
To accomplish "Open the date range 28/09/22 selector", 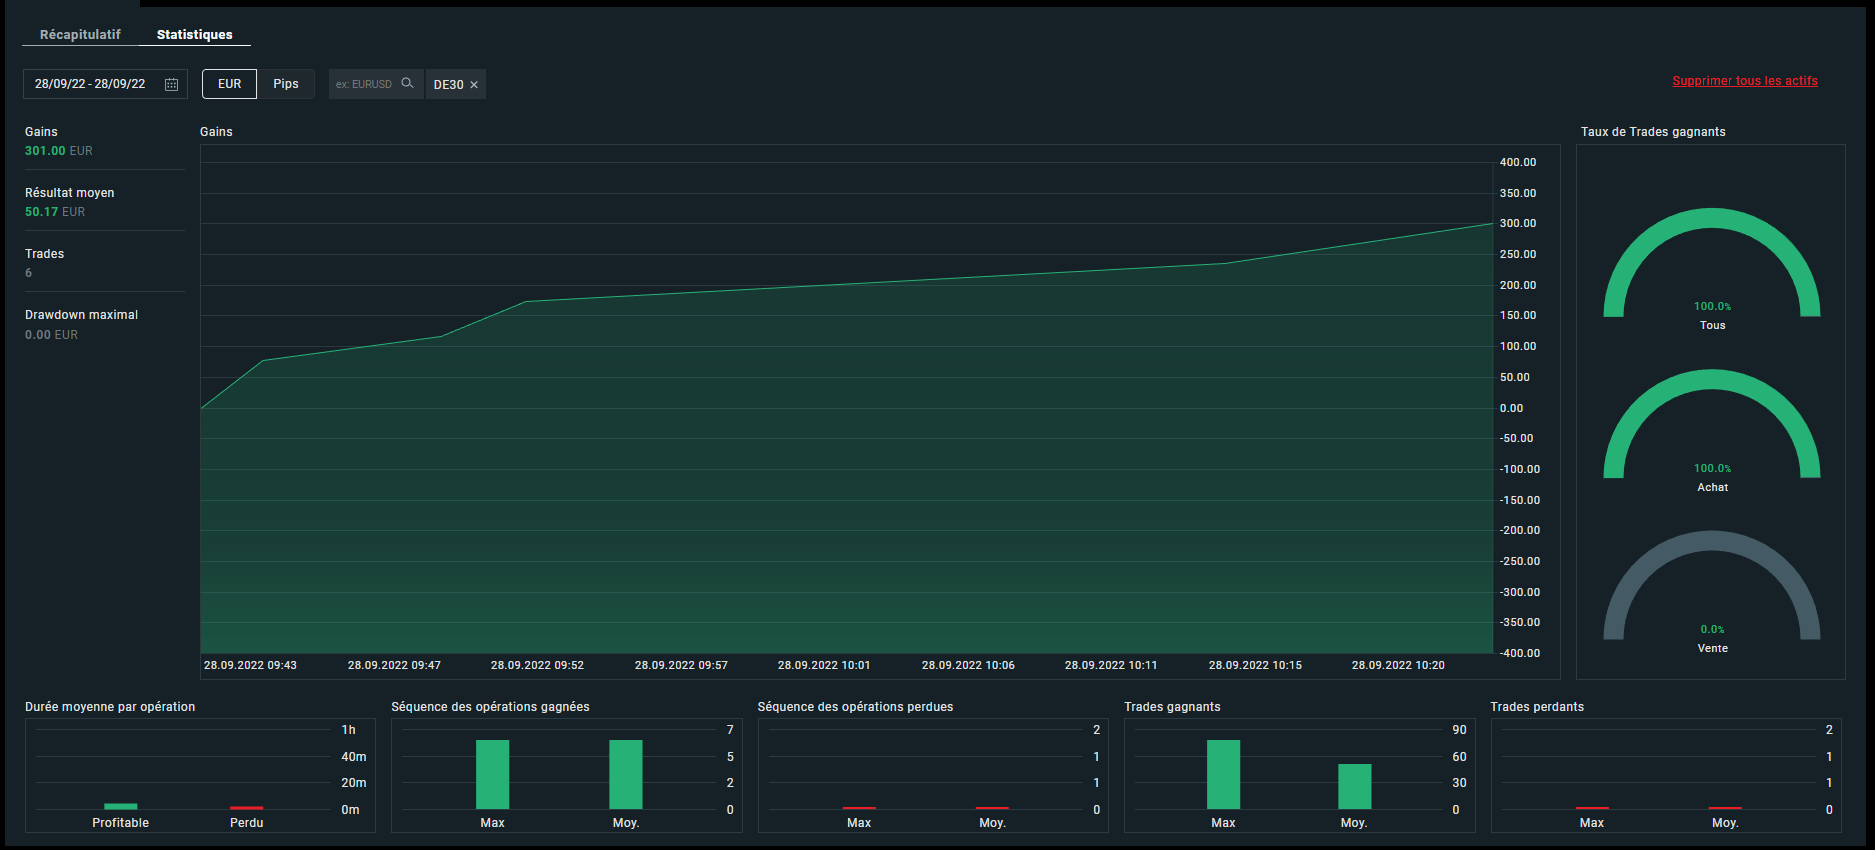I will (x=105, y=84).
